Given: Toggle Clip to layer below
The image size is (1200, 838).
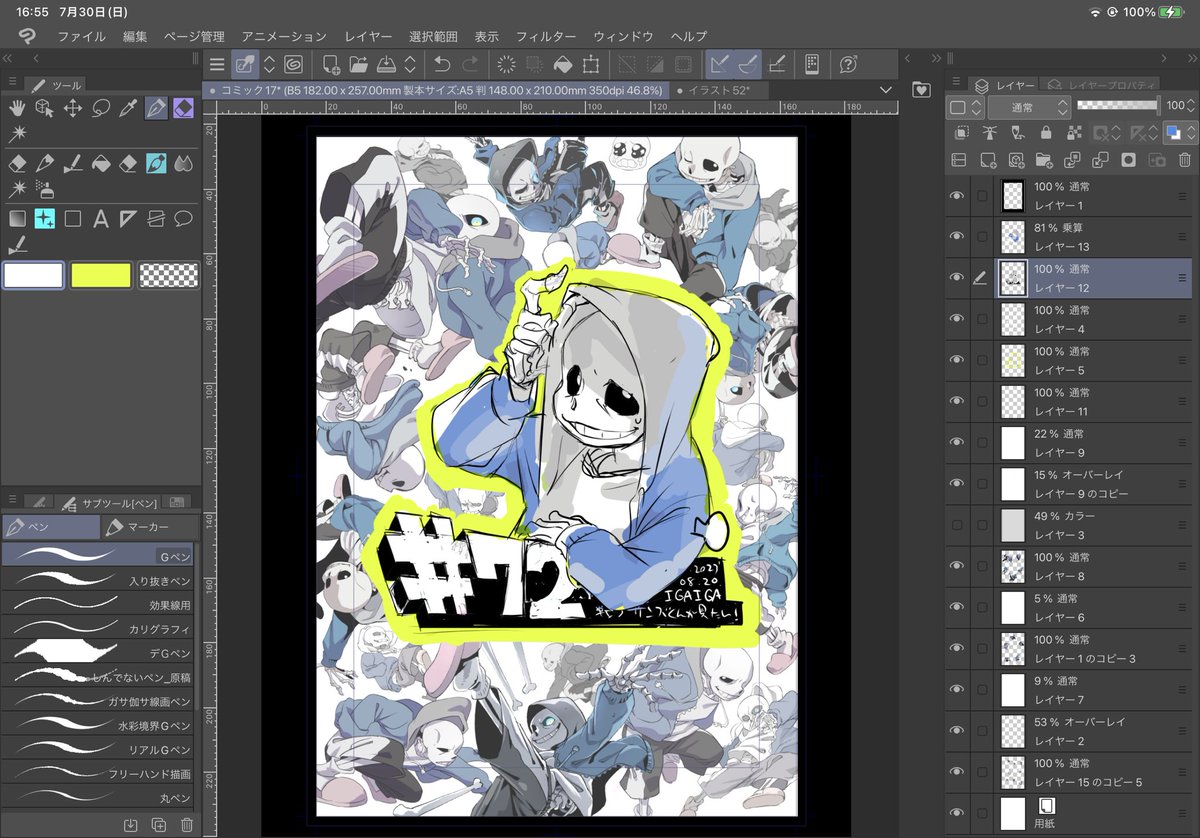Looking at the screenshot, I should (x=962, y=132).
